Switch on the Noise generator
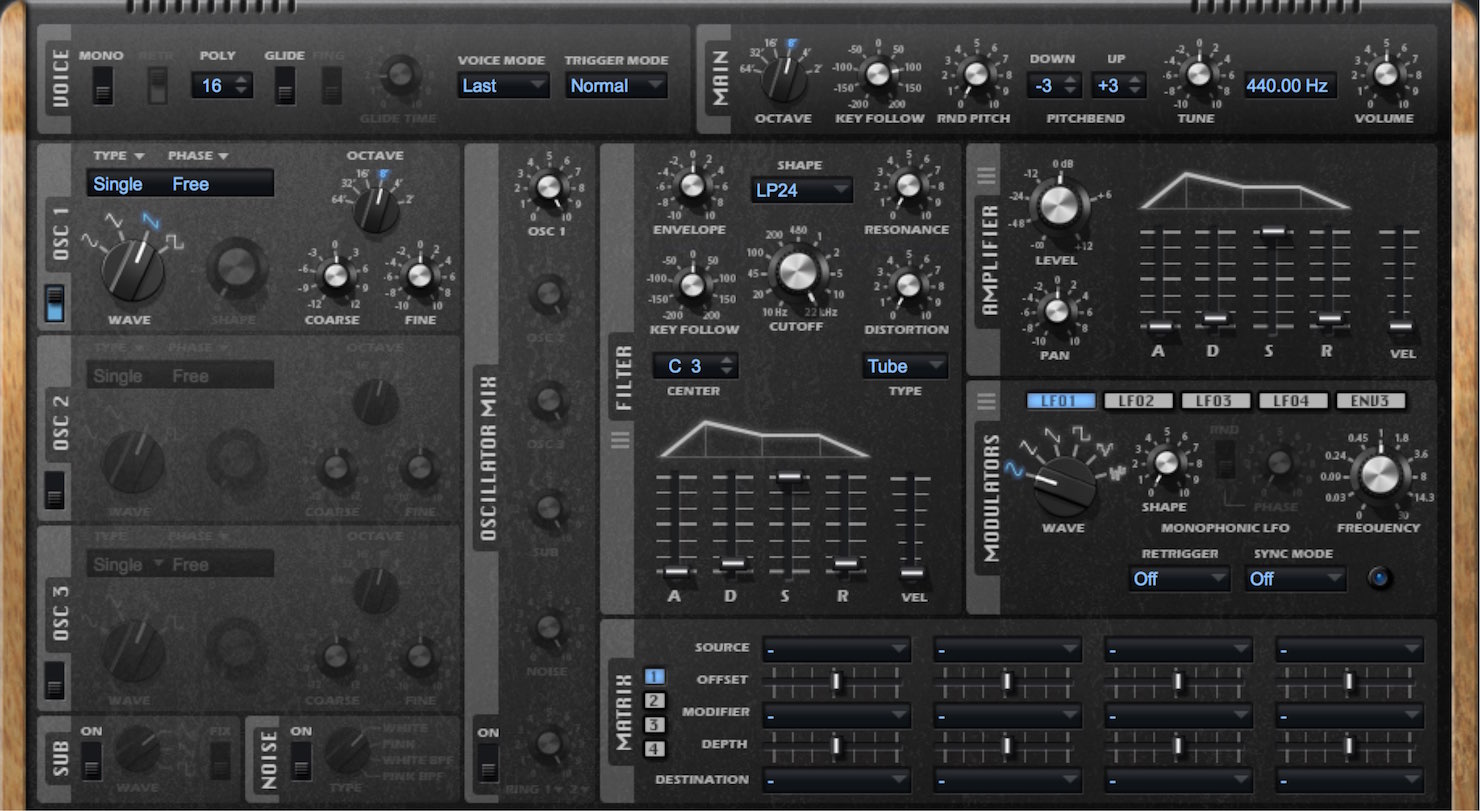 tap(300, 760)
